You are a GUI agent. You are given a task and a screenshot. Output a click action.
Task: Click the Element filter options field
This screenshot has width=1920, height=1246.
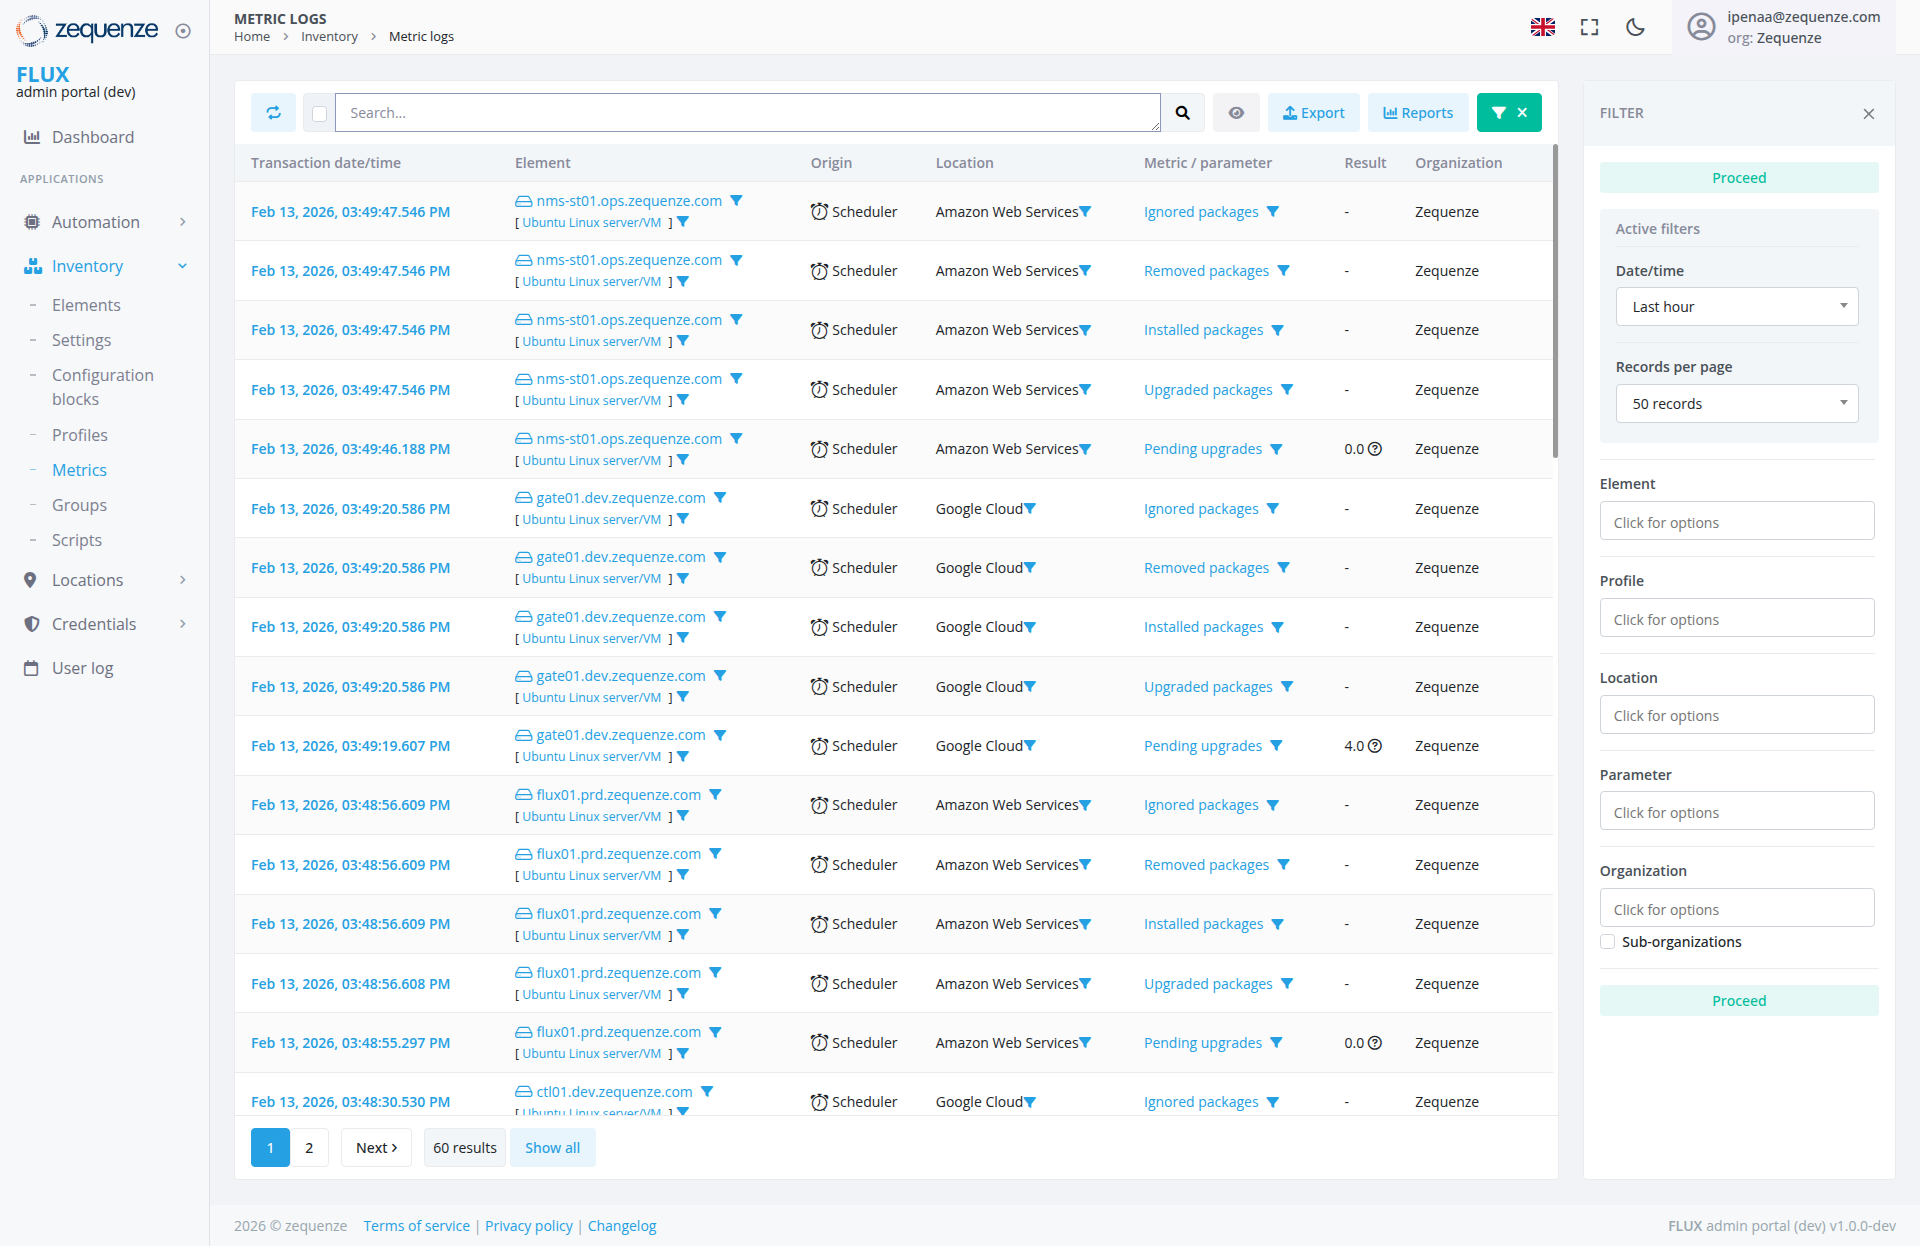pos(1737,522)
